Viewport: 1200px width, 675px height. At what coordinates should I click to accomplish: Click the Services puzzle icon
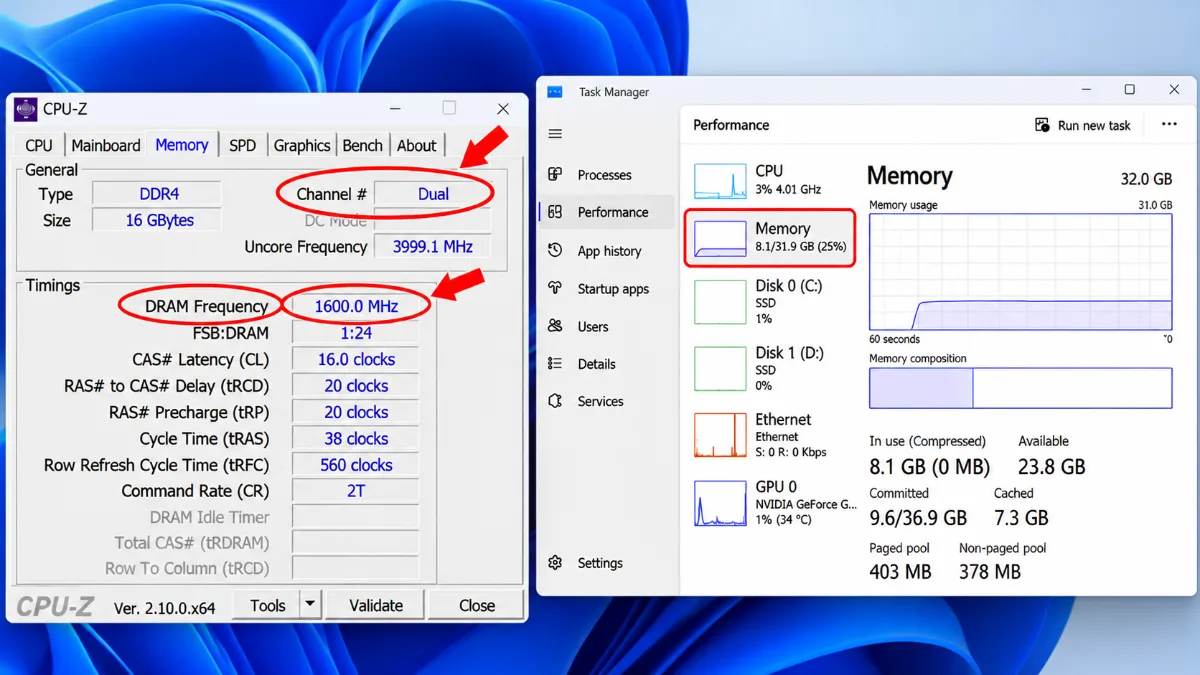tap(556, 401)
